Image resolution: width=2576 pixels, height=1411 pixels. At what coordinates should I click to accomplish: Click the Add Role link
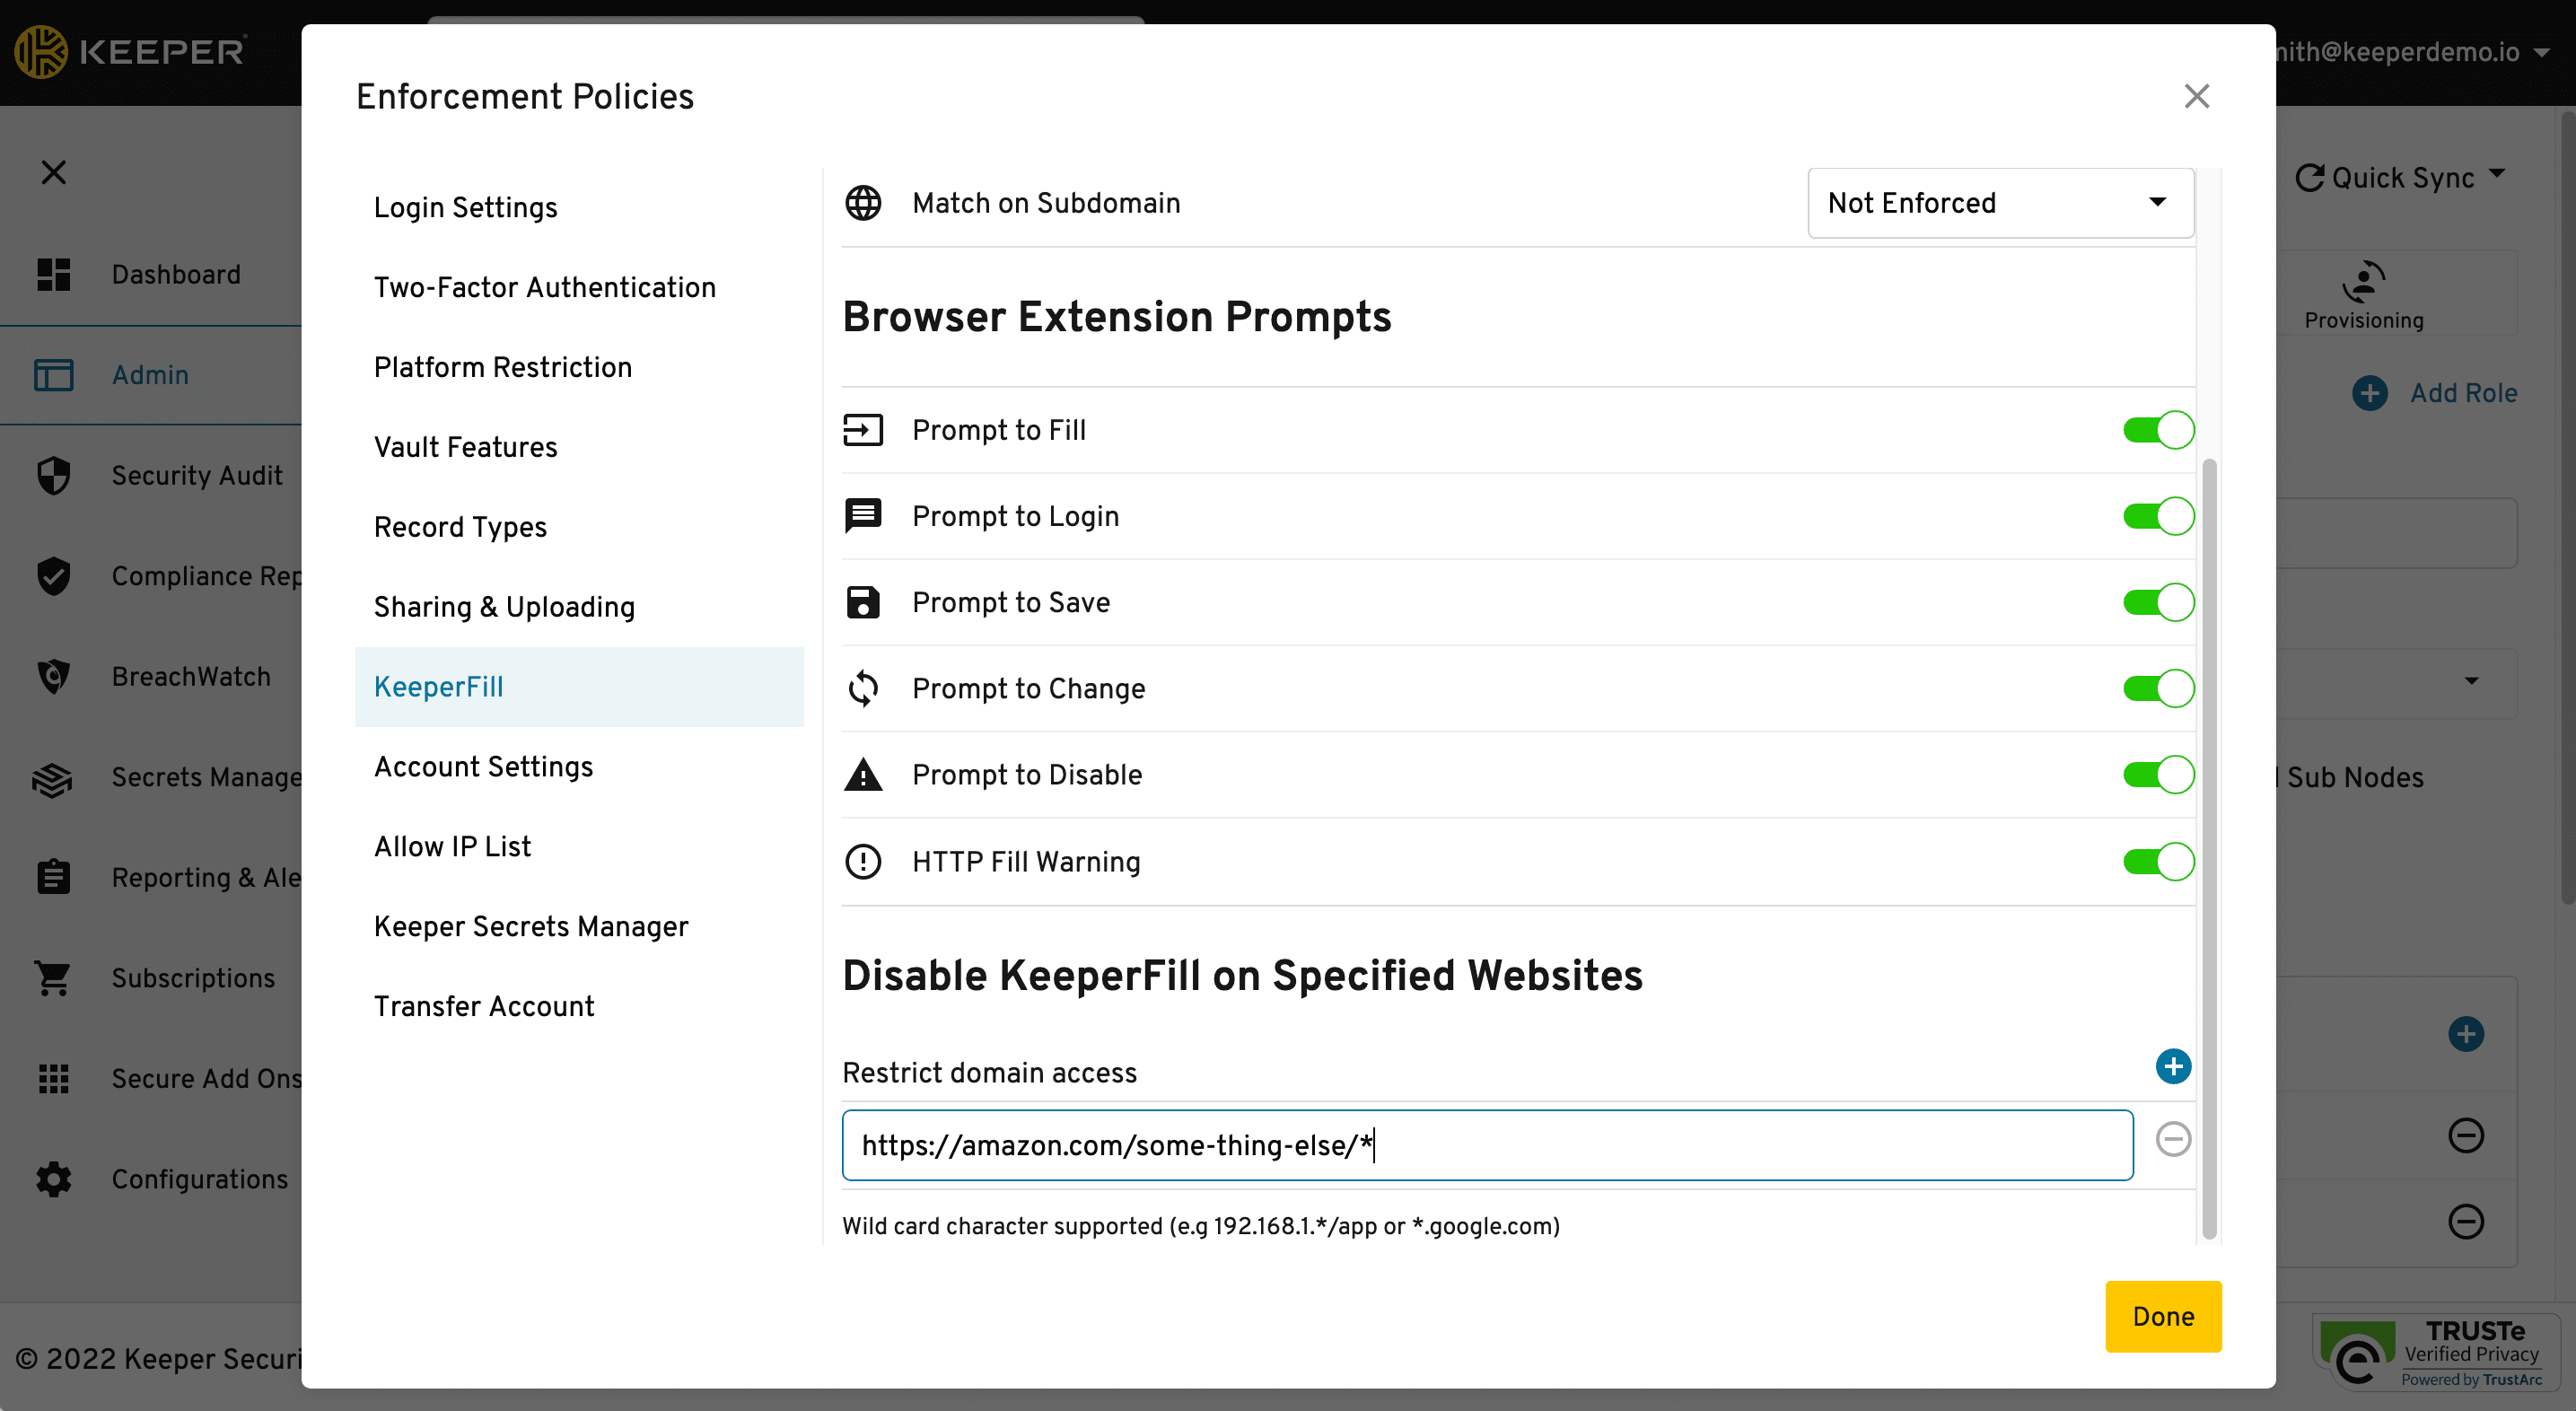(2463, 393)
